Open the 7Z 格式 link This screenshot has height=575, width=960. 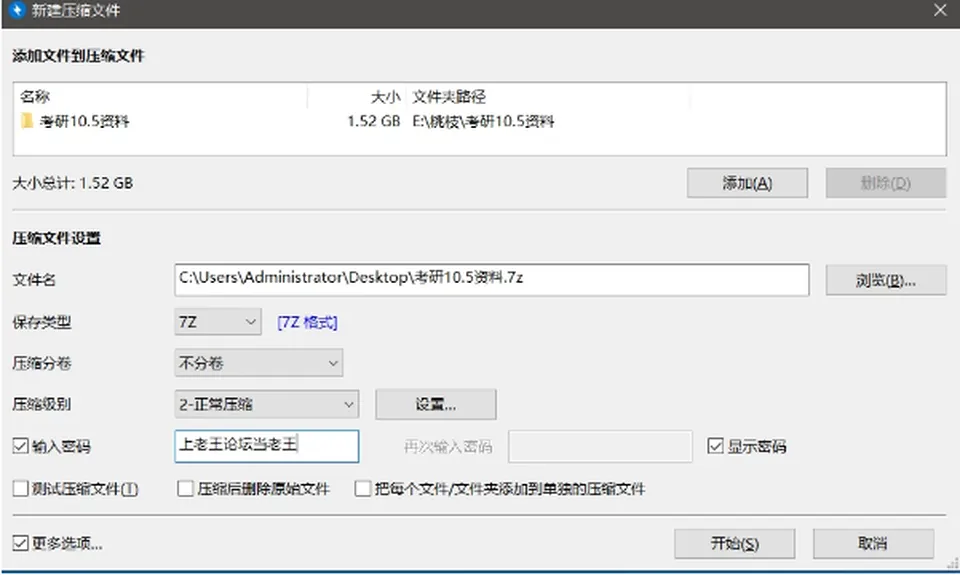click(307, 323)
